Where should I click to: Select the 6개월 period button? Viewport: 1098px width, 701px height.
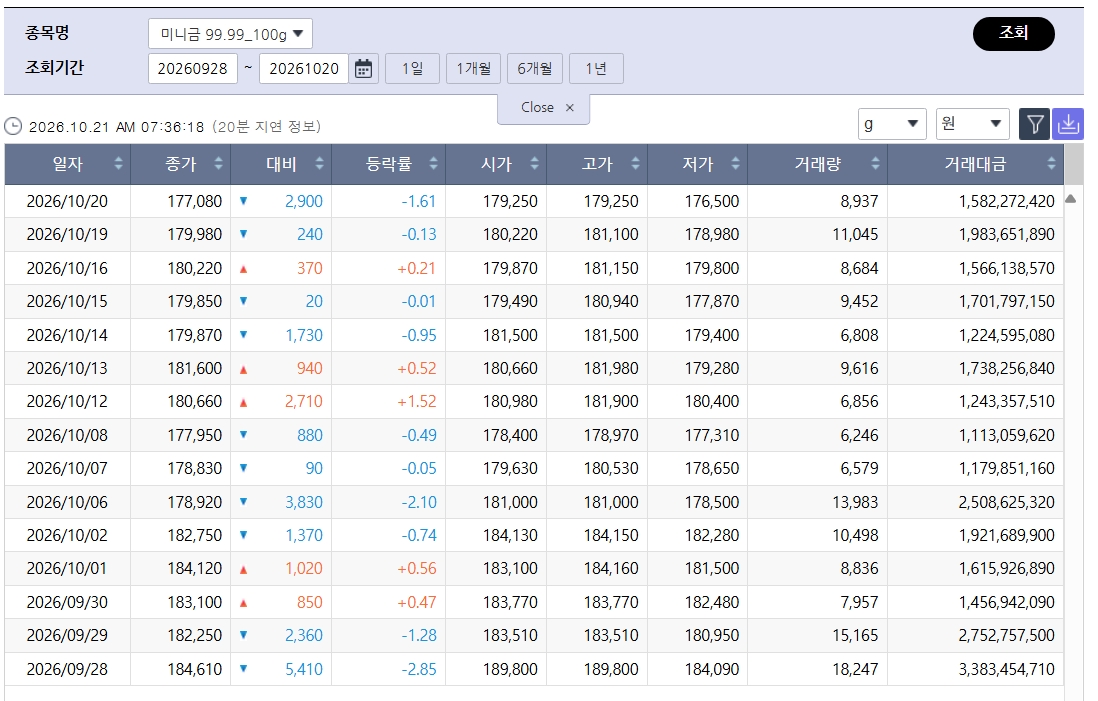(x=535, y=69)
